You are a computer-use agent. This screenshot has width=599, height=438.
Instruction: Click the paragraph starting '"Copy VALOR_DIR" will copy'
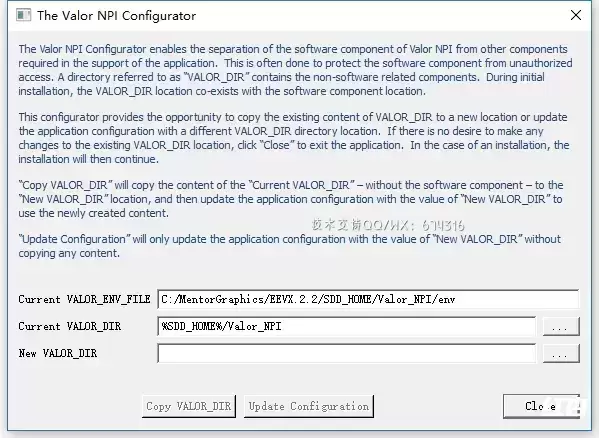coord(291,199)
